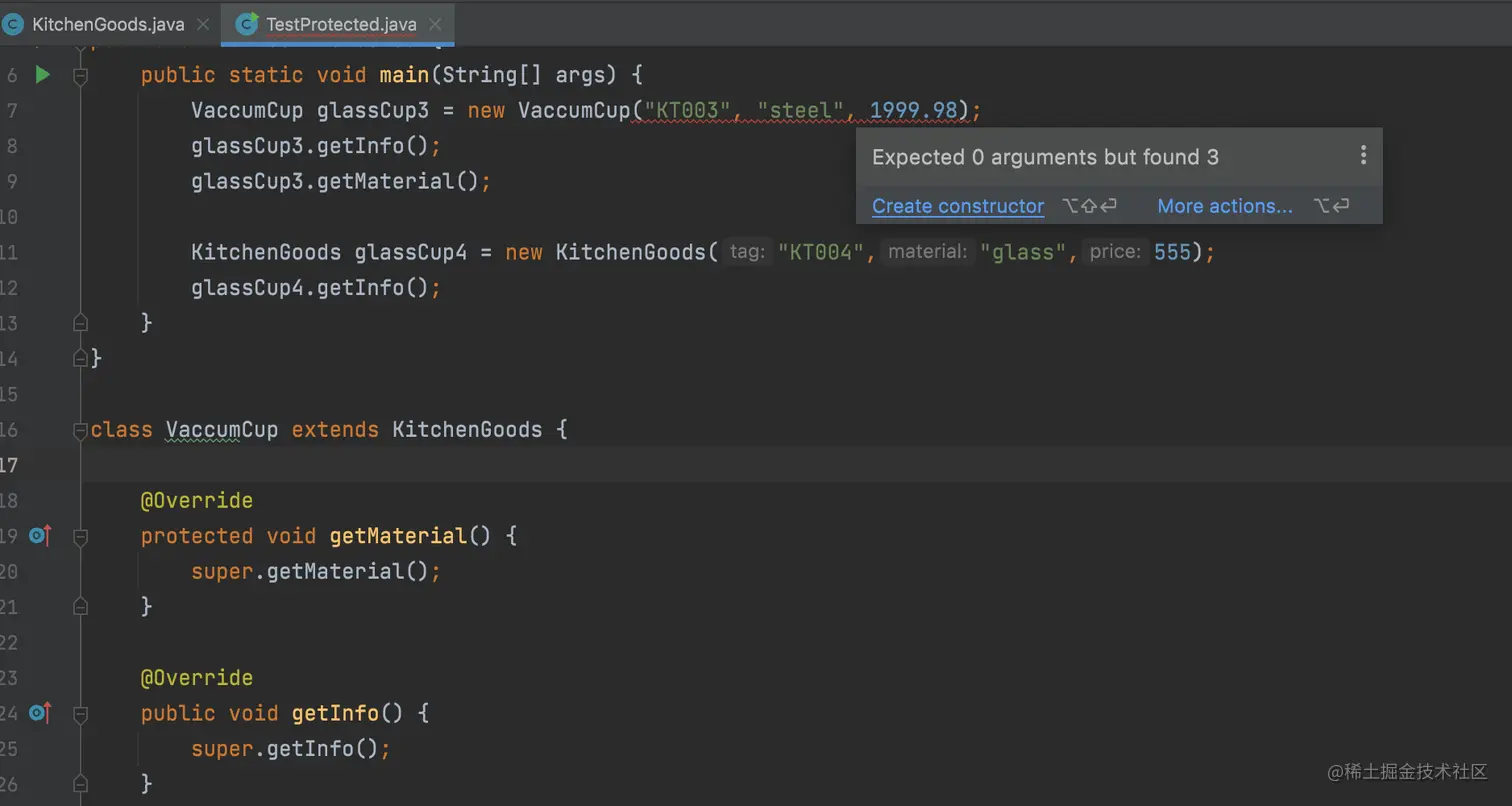Click overriding-method gutter icon beside getMaterial
1512x806 pixels.
pos(39,536)
